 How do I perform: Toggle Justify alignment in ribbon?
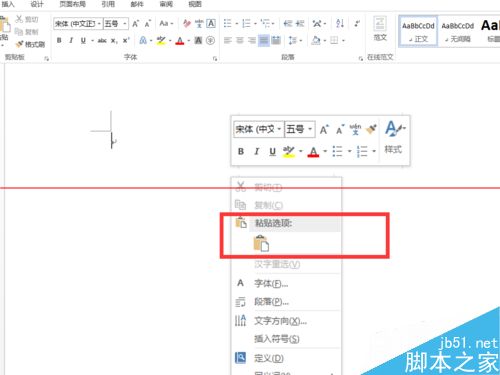264,41
